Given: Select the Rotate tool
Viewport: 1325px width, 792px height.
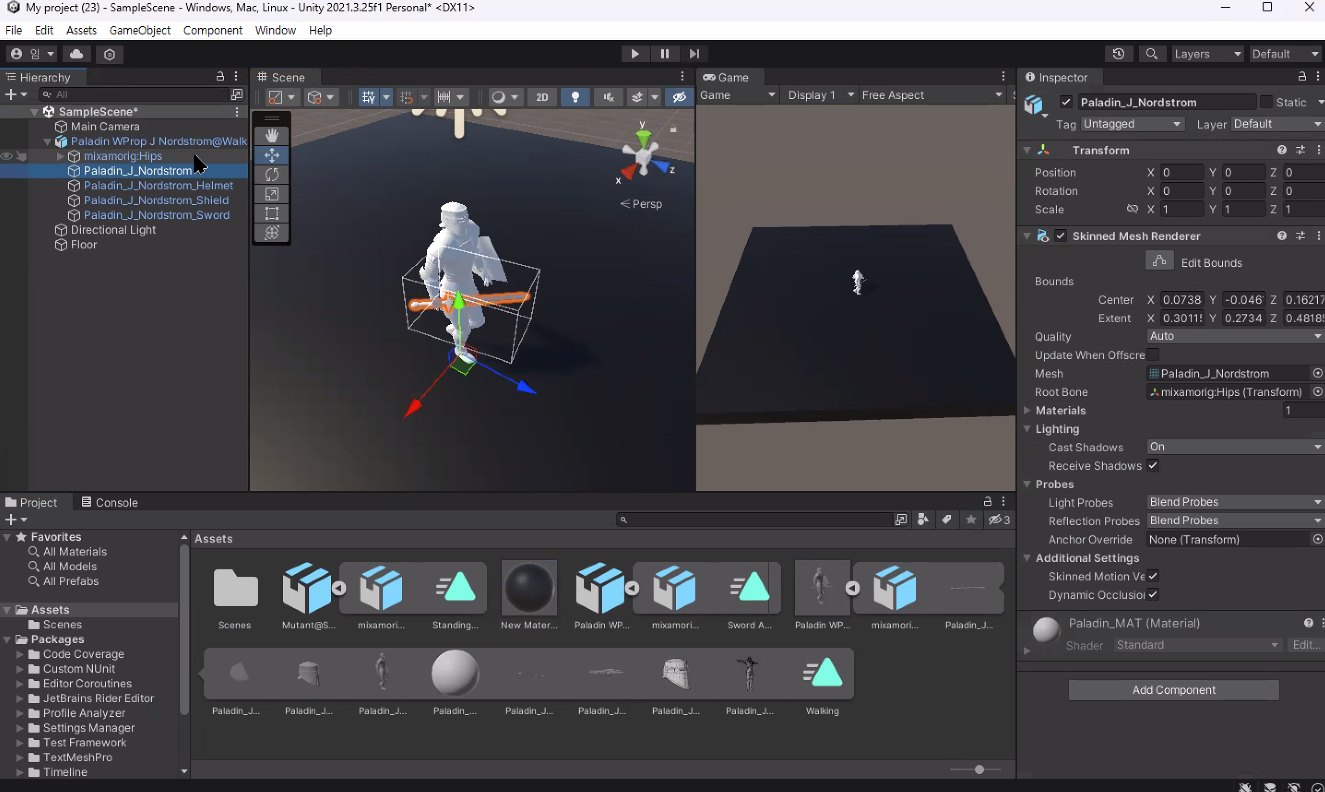Looking at the screenshot, I should coord(271,174).
